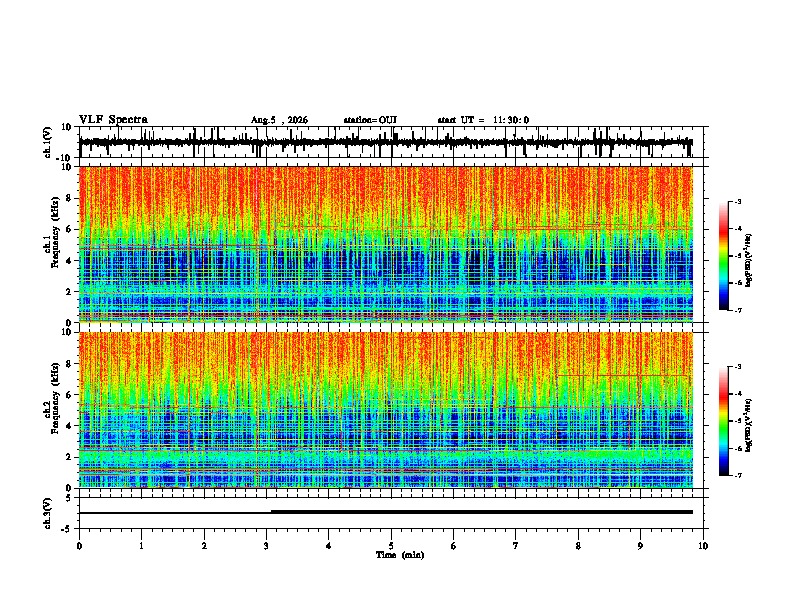
Task: Click the "VLF Spectra" title text
Action: point(113,120)
